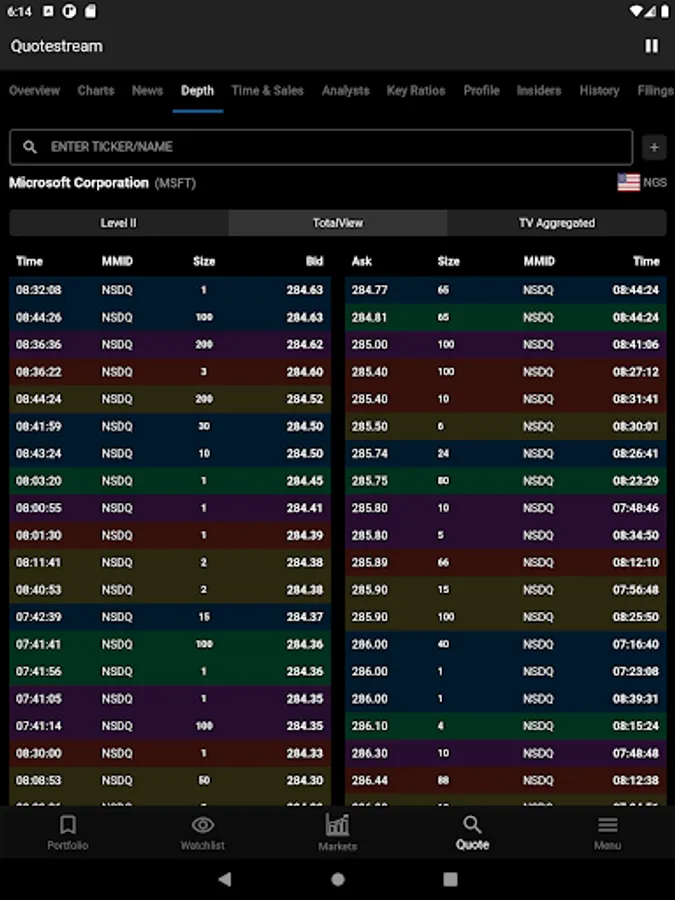Select the 284.52 bid row
The height and width of the screenshot is (900, 675).
pos(170,399)
